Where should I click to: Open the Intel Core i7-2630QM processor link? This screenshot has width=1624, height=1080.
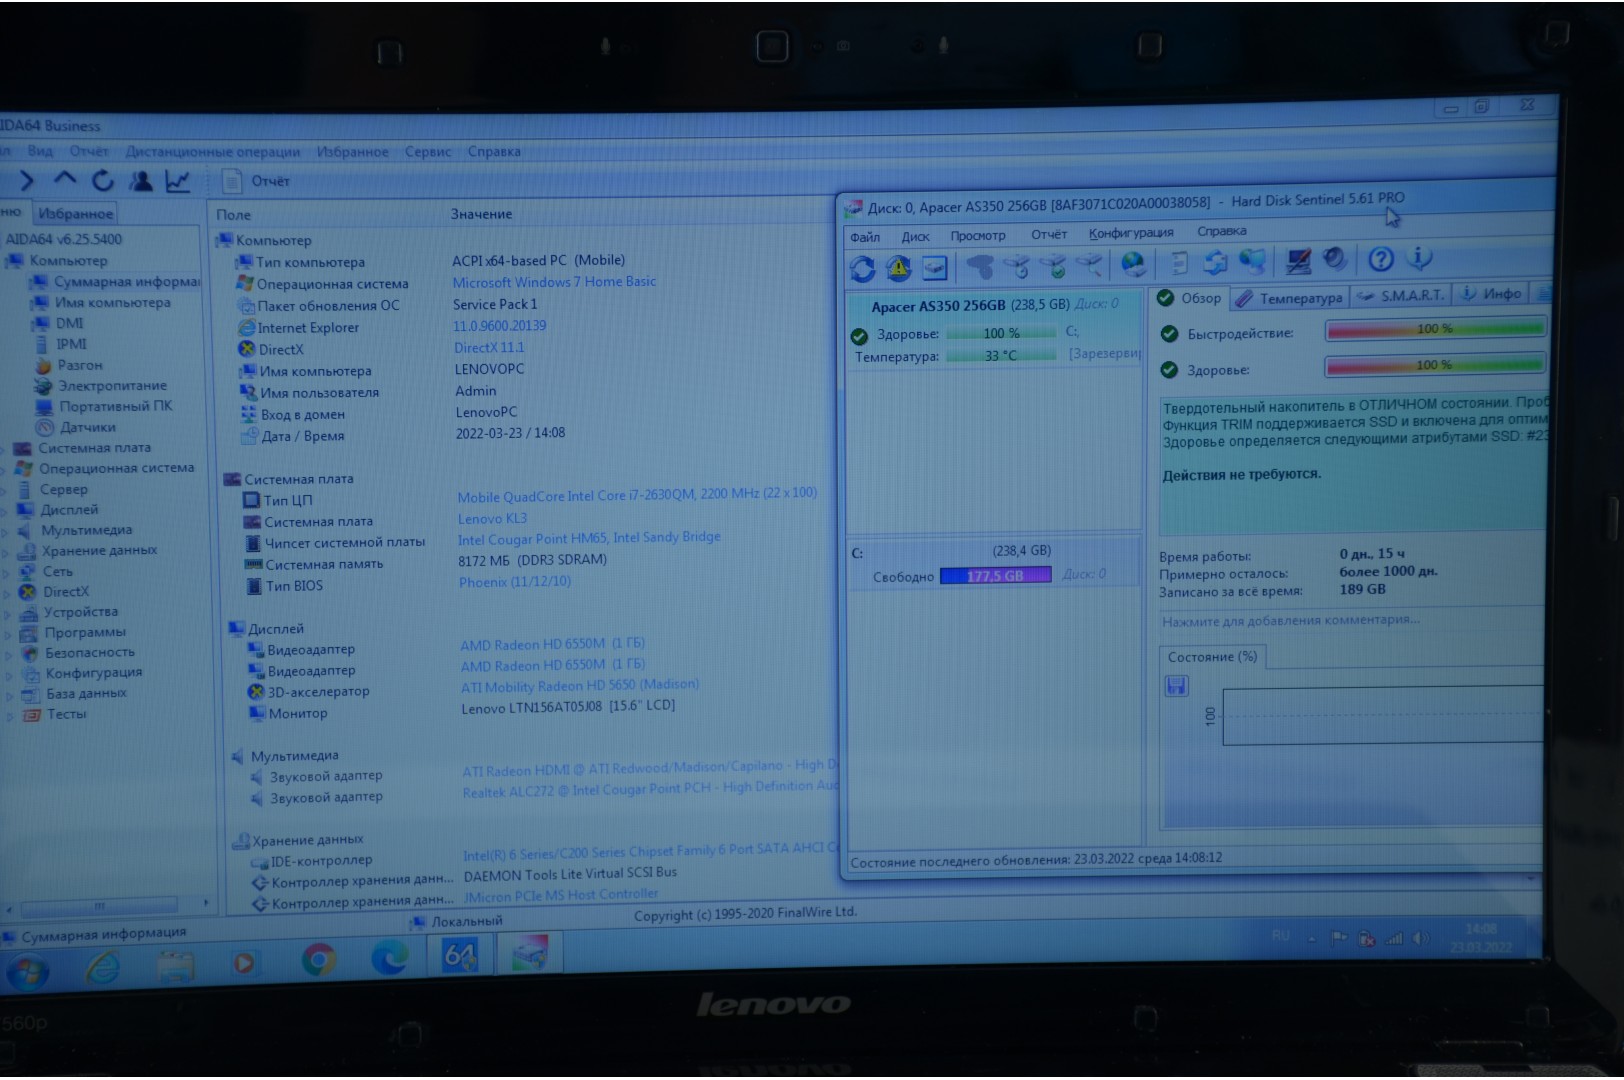tap(636, 495)
